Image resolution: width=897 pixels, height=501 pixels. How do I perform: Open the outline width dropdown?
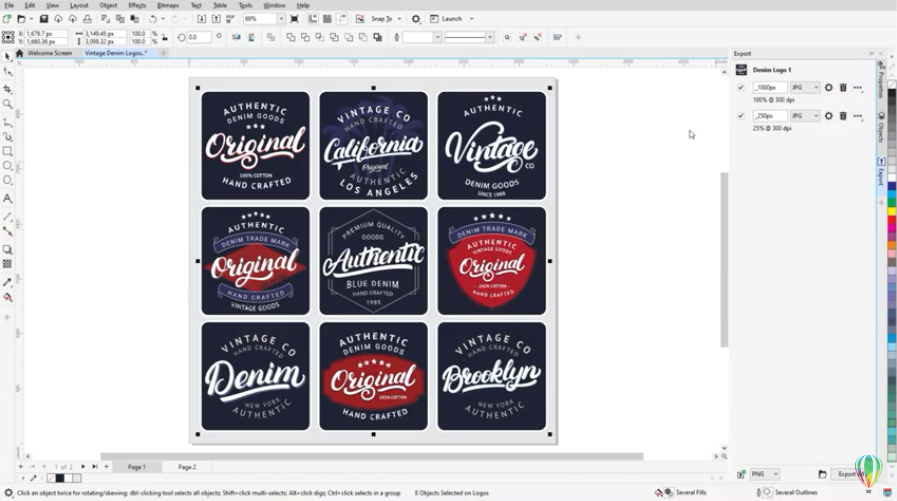pyautogui.click(x=438, y=37)
